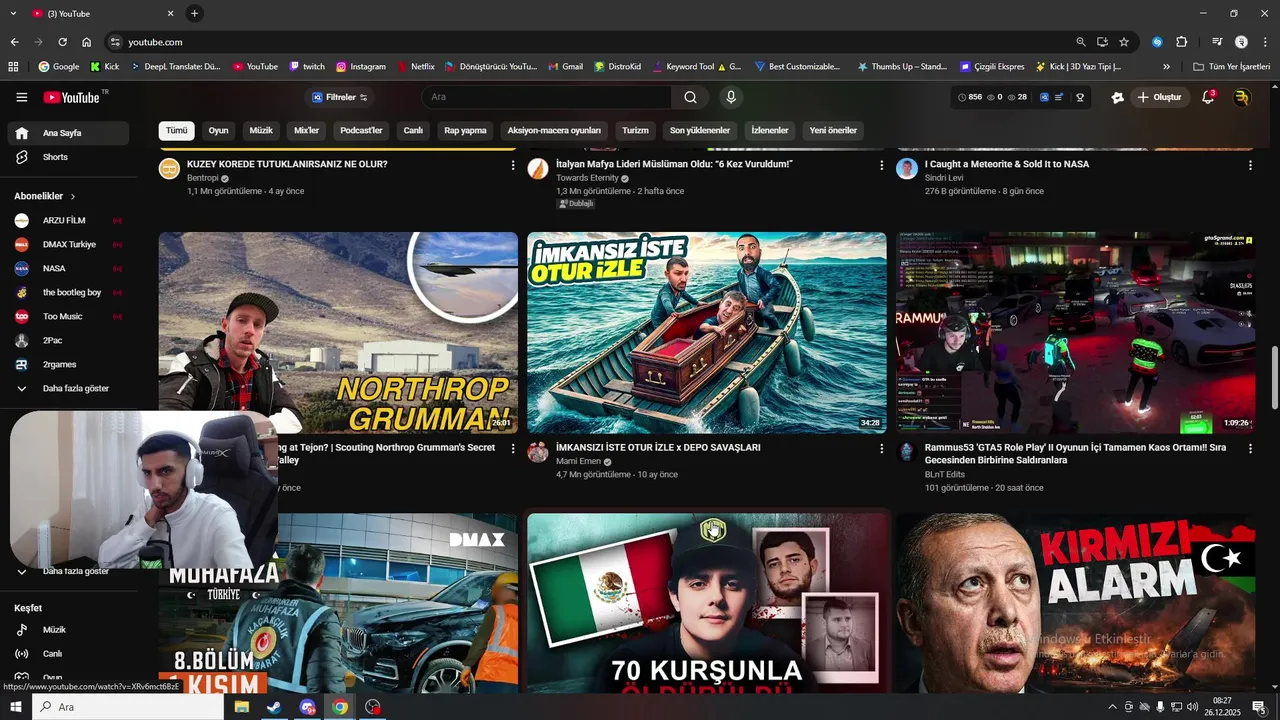
Task: Click the sparkle icon beside Oluştur
Action: pos(1118,97)
